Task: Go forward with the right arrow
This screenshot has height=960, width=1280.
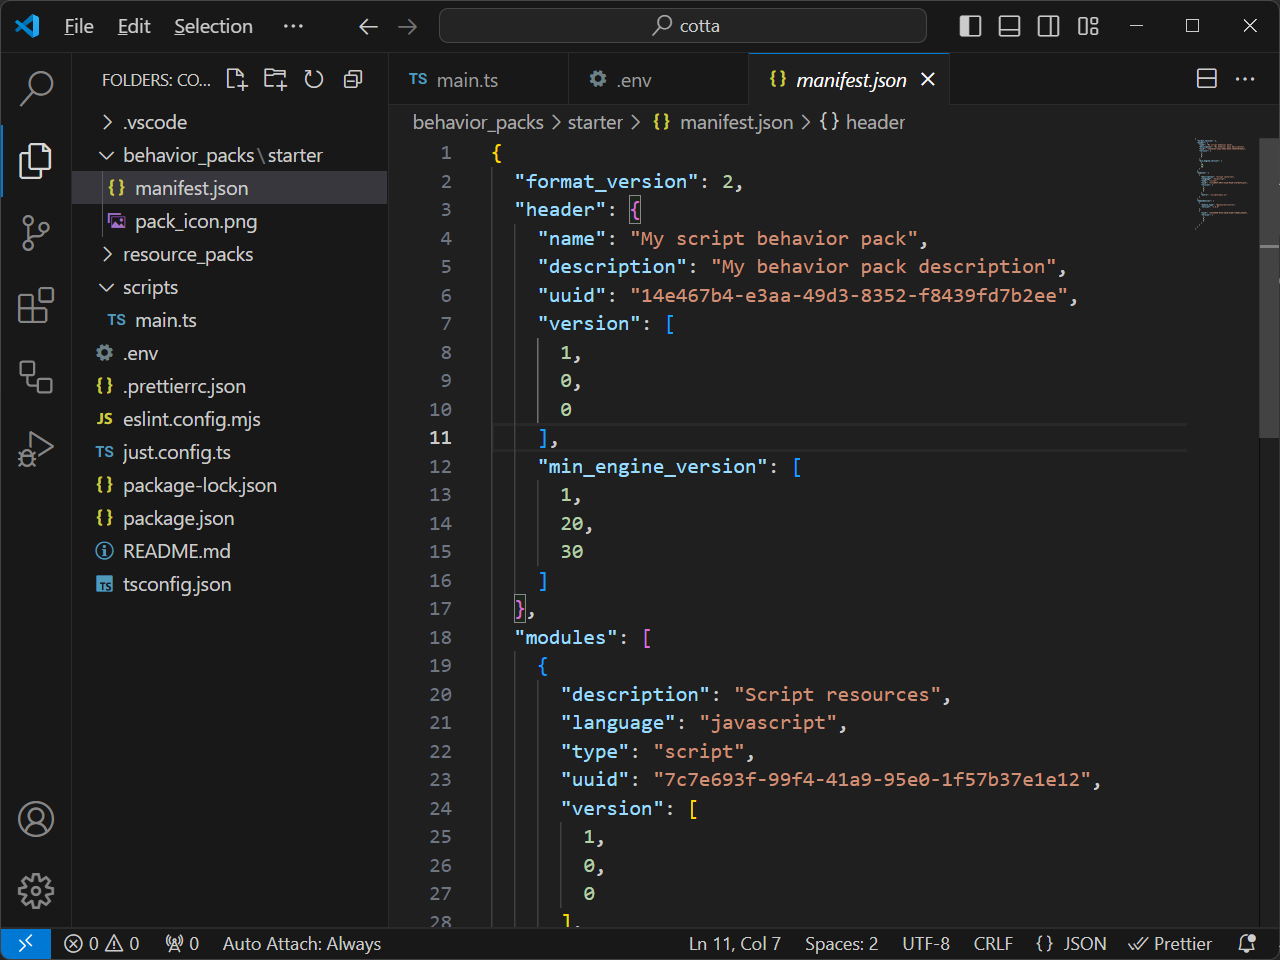Action: click(x=407, y=26)
